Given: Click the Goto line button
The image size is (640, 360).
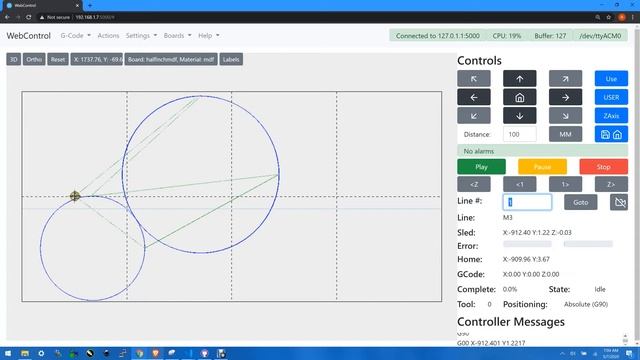Looking at the screenshot, I should coord(580,202).
